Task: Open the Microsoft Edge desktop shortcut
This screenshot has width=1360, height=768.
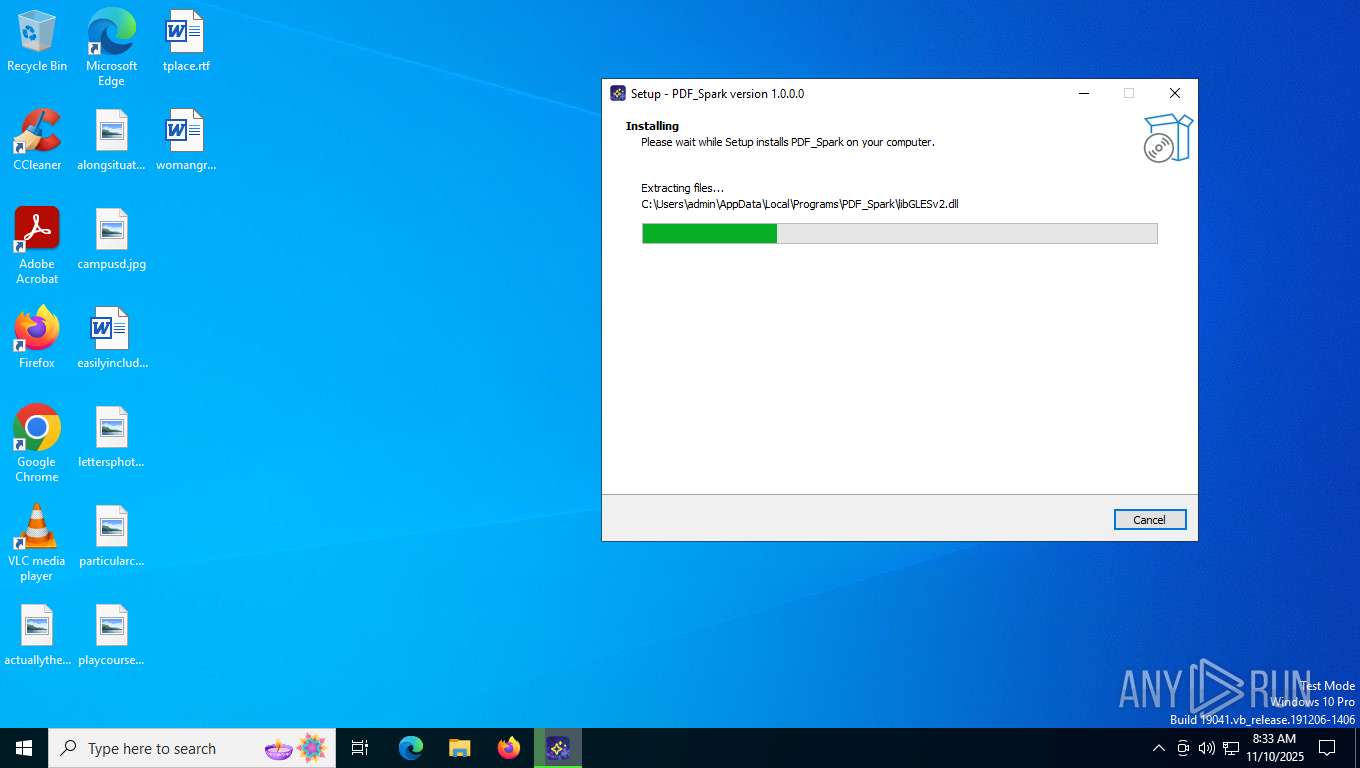Action: (111, 48)
